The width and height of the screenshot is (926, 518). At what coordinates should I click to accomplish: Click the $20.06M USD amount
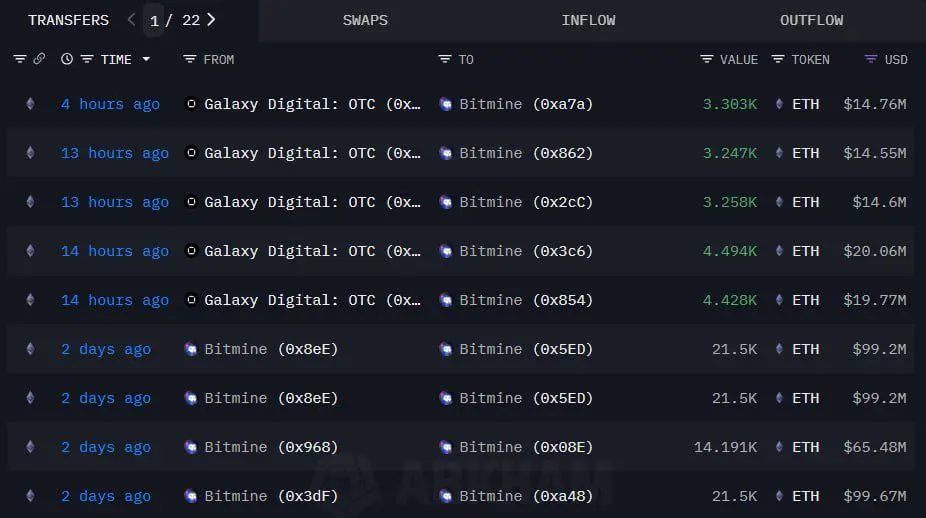pyautogui.click(x=875, y=252)
